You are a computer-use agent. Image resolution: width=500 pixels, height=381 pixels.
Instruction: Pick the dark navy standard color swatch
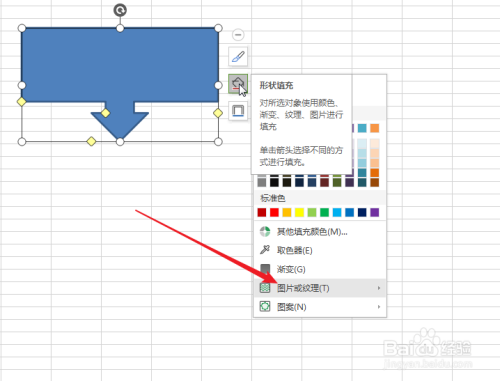362,212
